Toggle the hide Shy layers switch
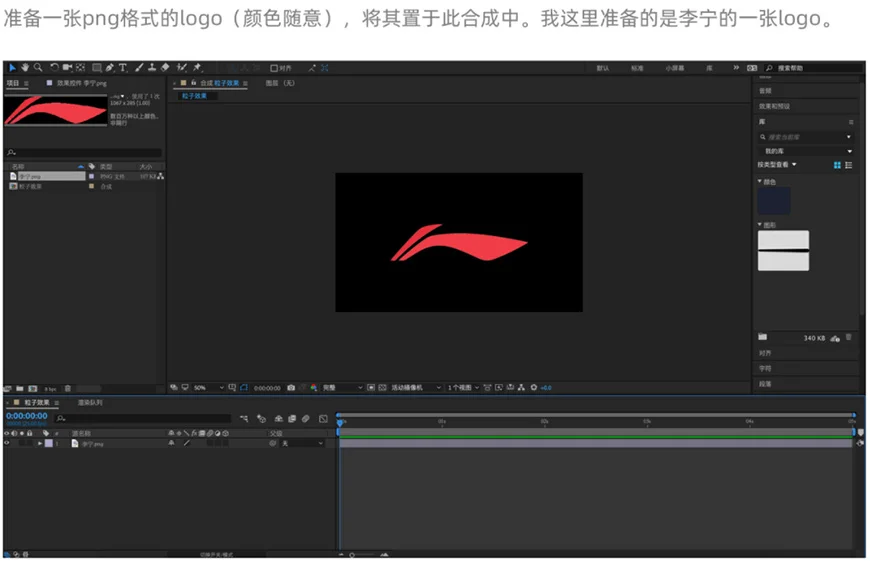This screenshot has height=561, width=870. tap(279, 418)
